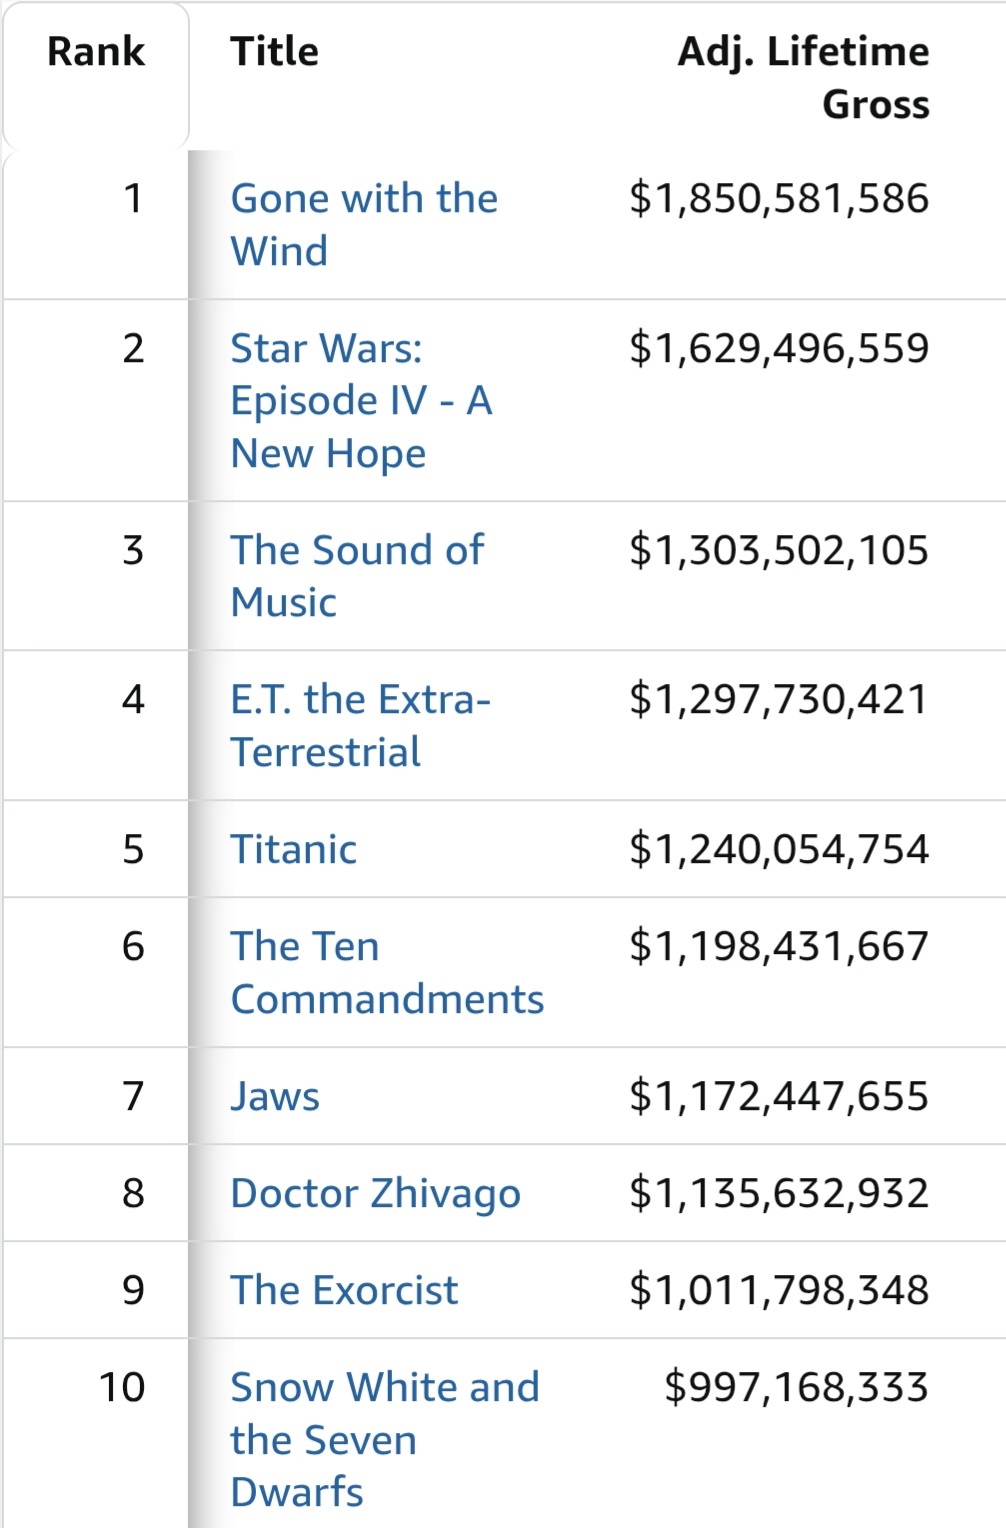Select The Exorcist link
This screenshot has width=1006, height=1528.
click(344, 1290)
